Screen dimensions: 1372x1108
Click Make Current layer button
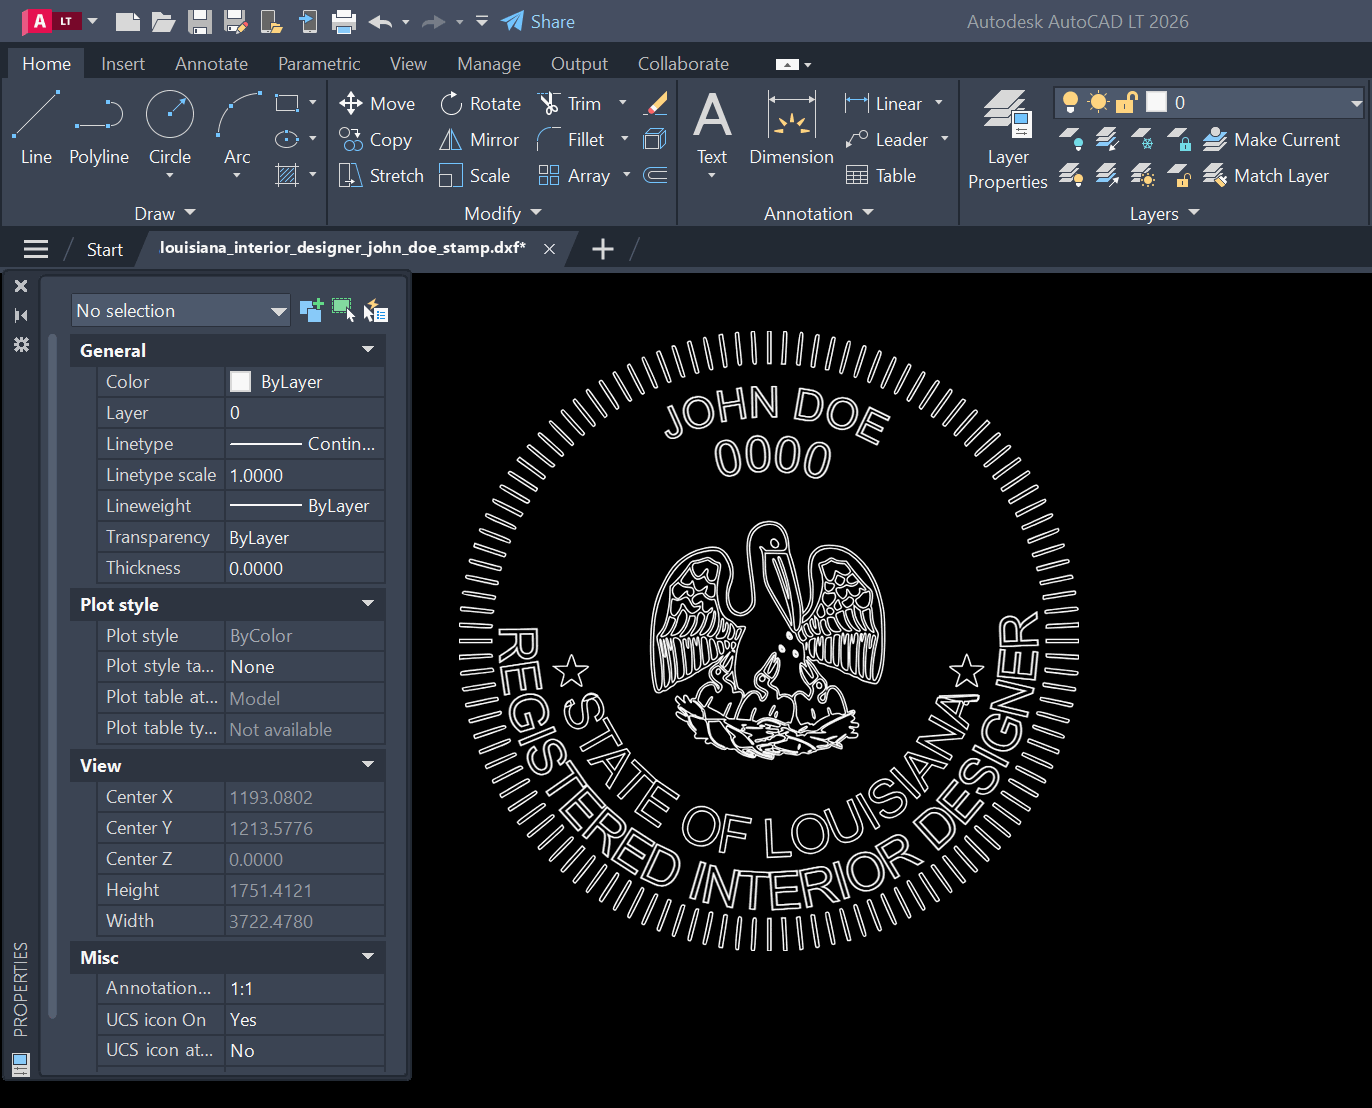(1271, 139)
